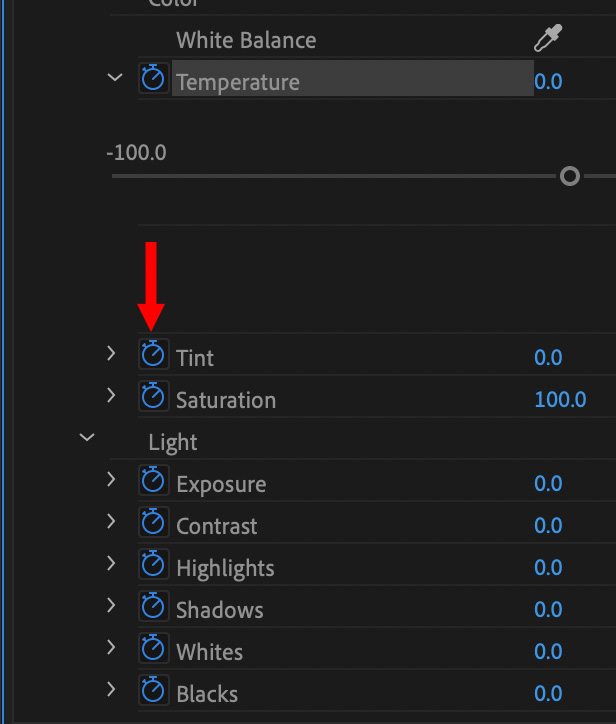The width and height of the screenshot is (616, 724).
Task: Toggle the Temperature stopwatch animation icon
Action: click(153, 79)
